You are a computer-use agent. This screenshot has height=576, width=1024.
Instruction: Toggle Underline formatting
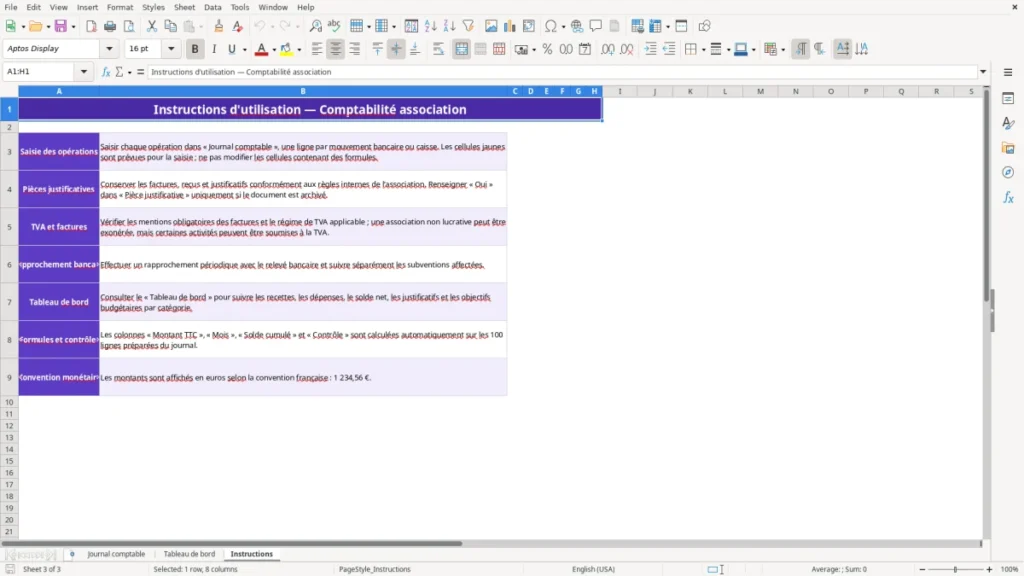click(231, 49)
